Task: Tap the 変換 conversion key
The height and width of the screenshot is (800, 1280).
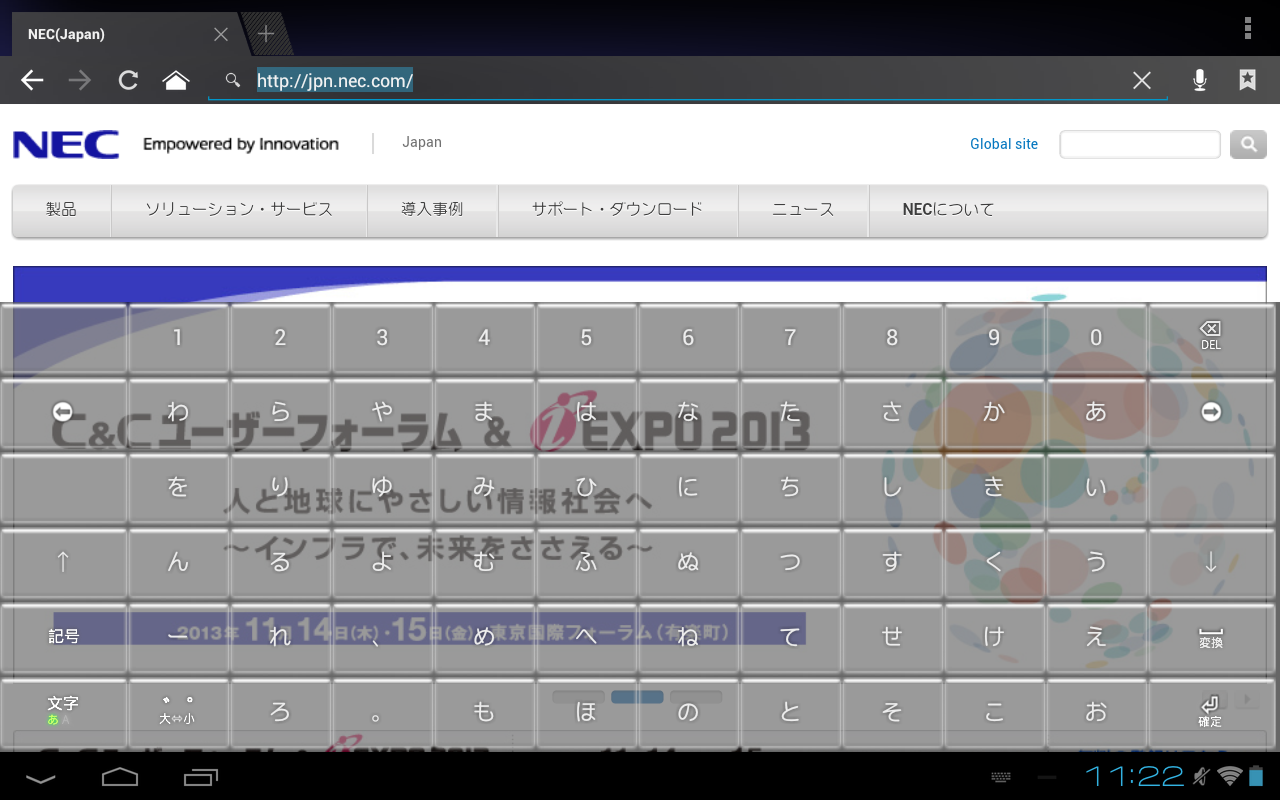Action: click(1211, 637)
